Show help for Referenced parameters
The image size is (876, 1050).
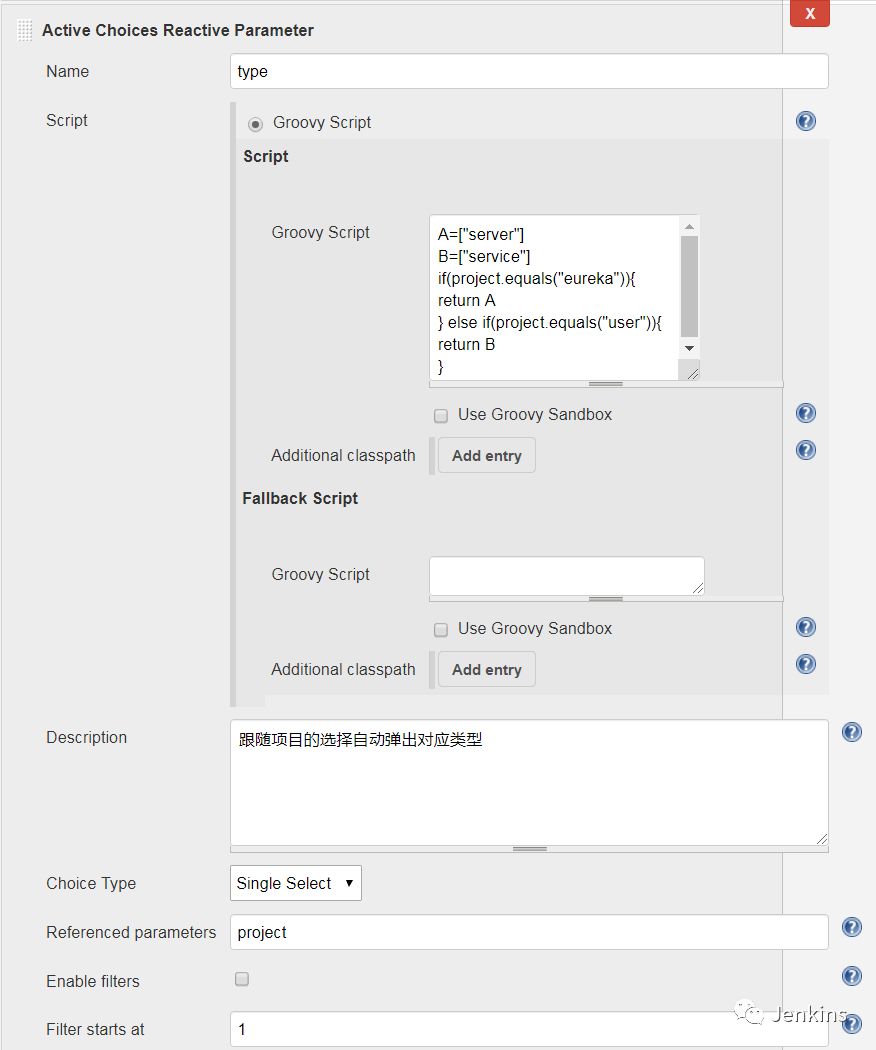click(x=852, y=927)
